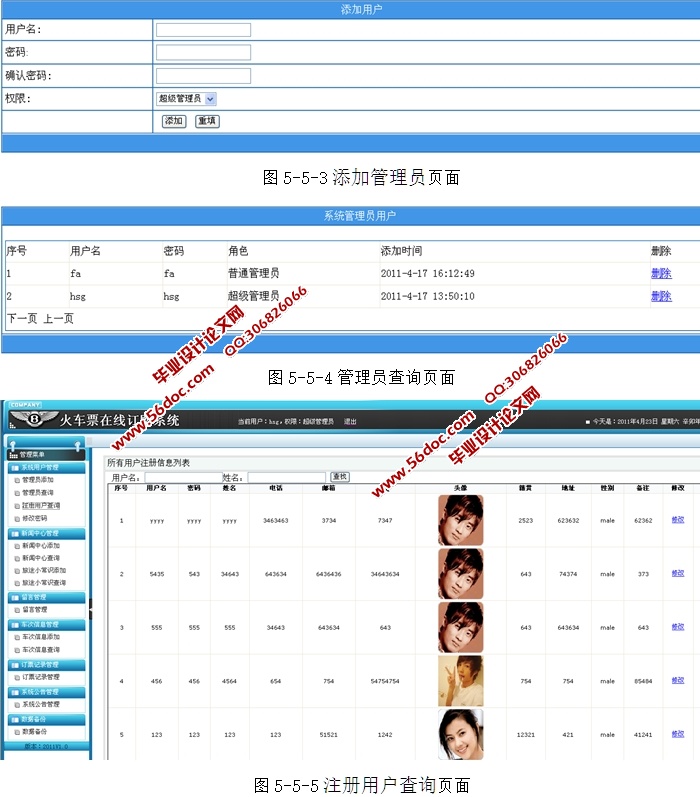Click role cell 普通管理员
This screenshot has width=700, height=797.
[253, 273]
